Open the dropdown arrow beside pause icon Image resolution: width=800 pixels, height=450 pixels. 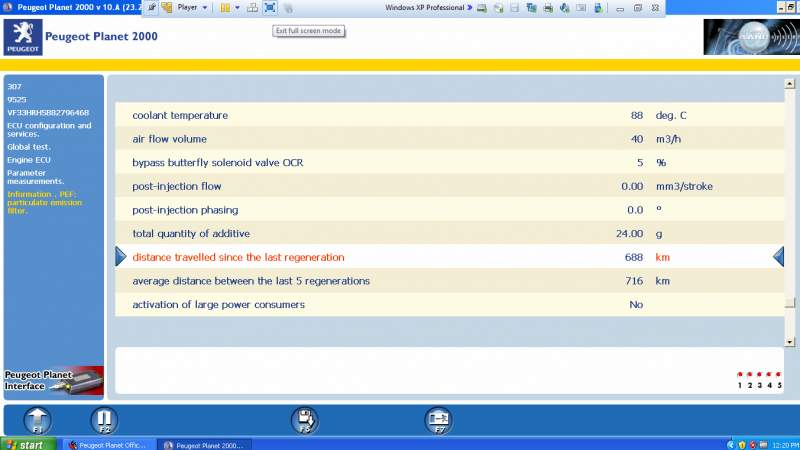(x=237, y=8)
